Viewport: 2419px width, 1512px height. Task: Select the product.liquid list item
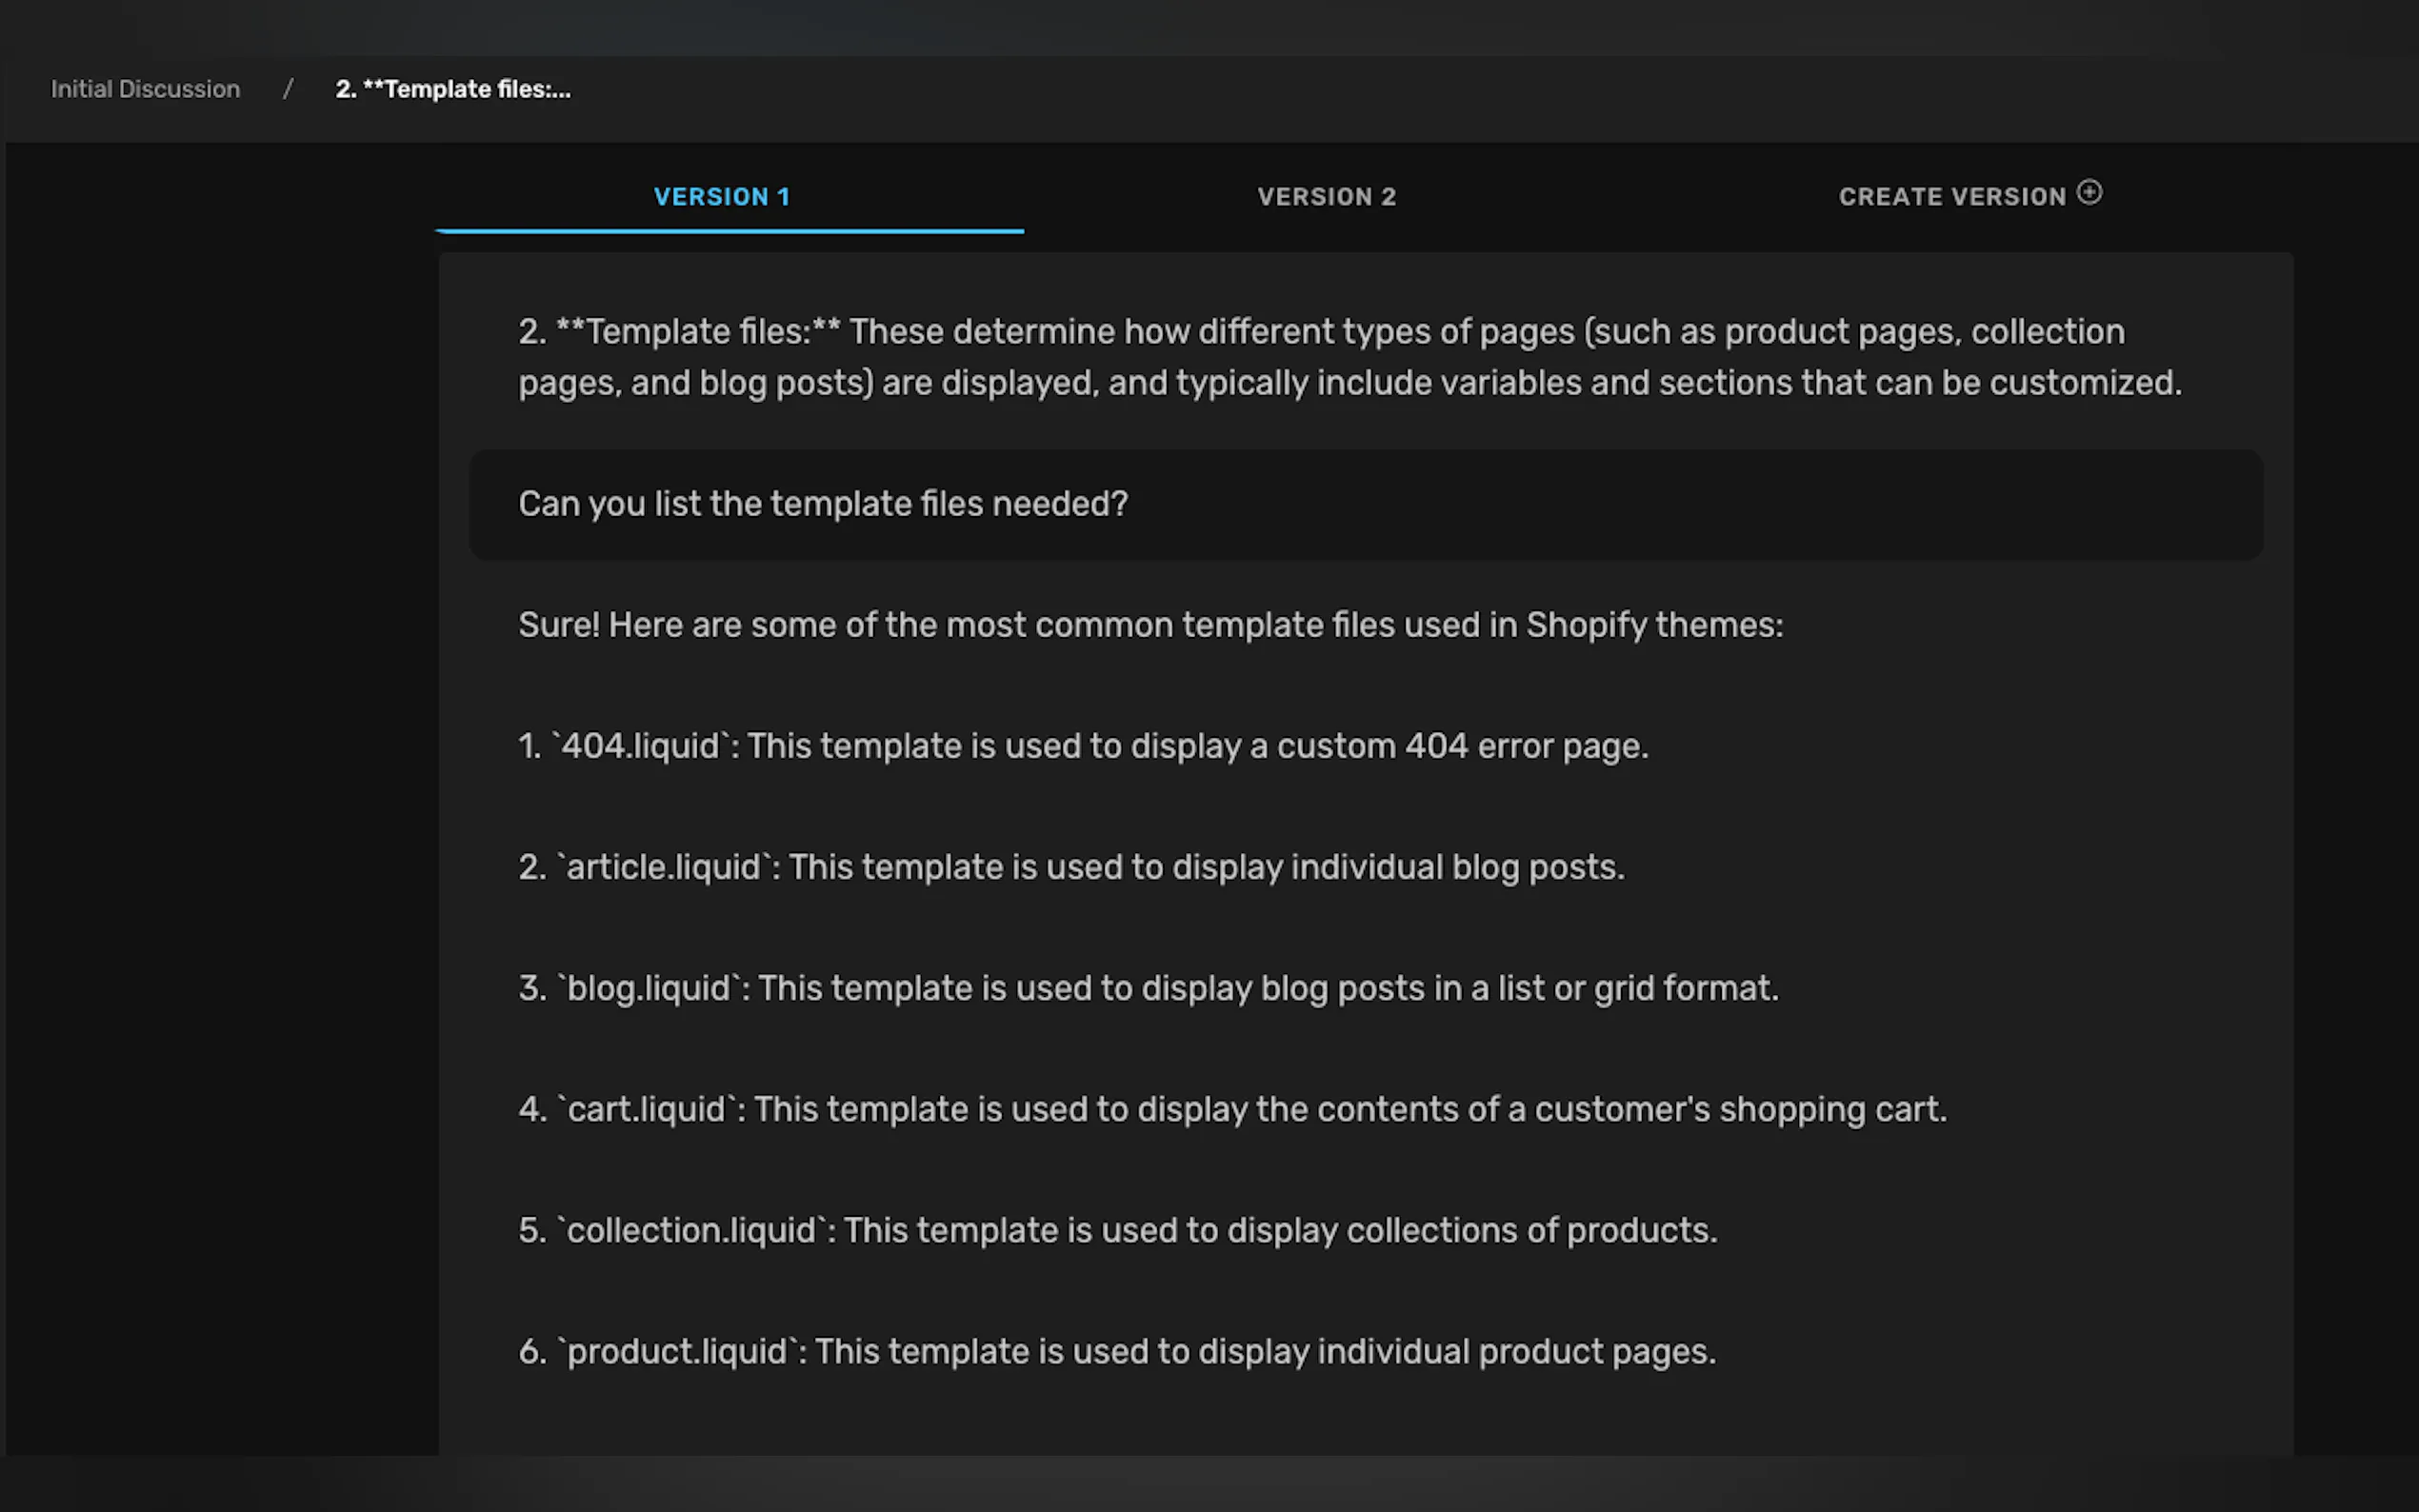[x=1116, y=1352]
